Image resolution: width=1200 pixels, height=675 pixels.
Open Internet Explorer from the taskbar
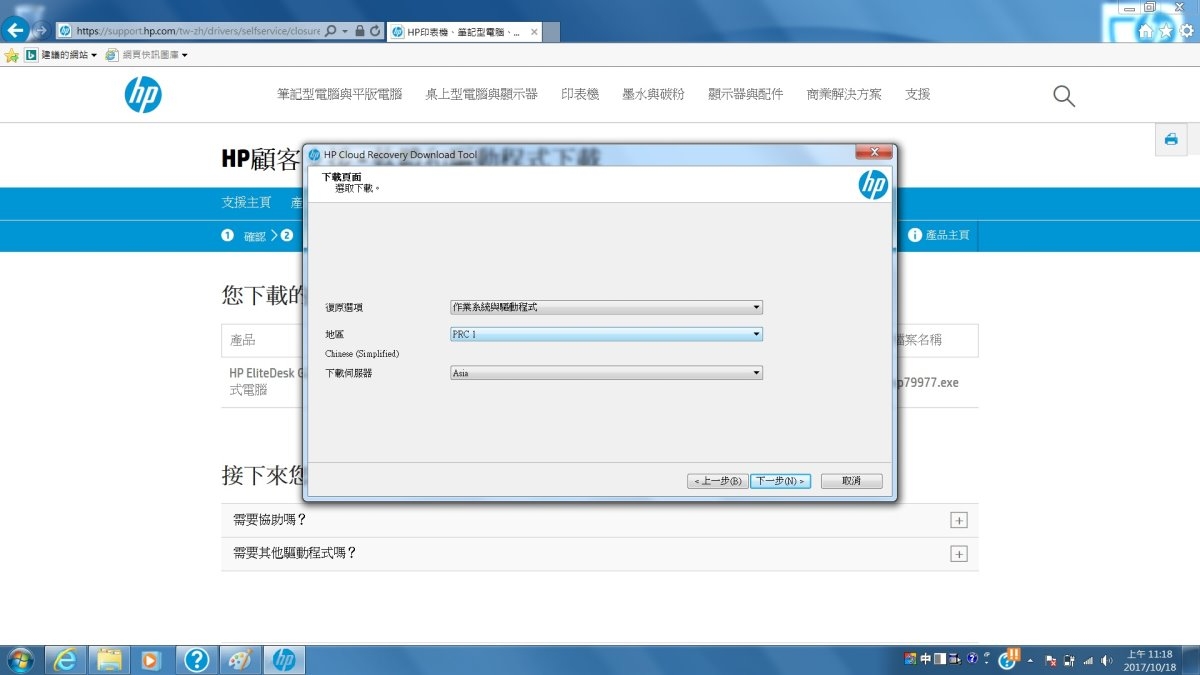pos(66,660)
